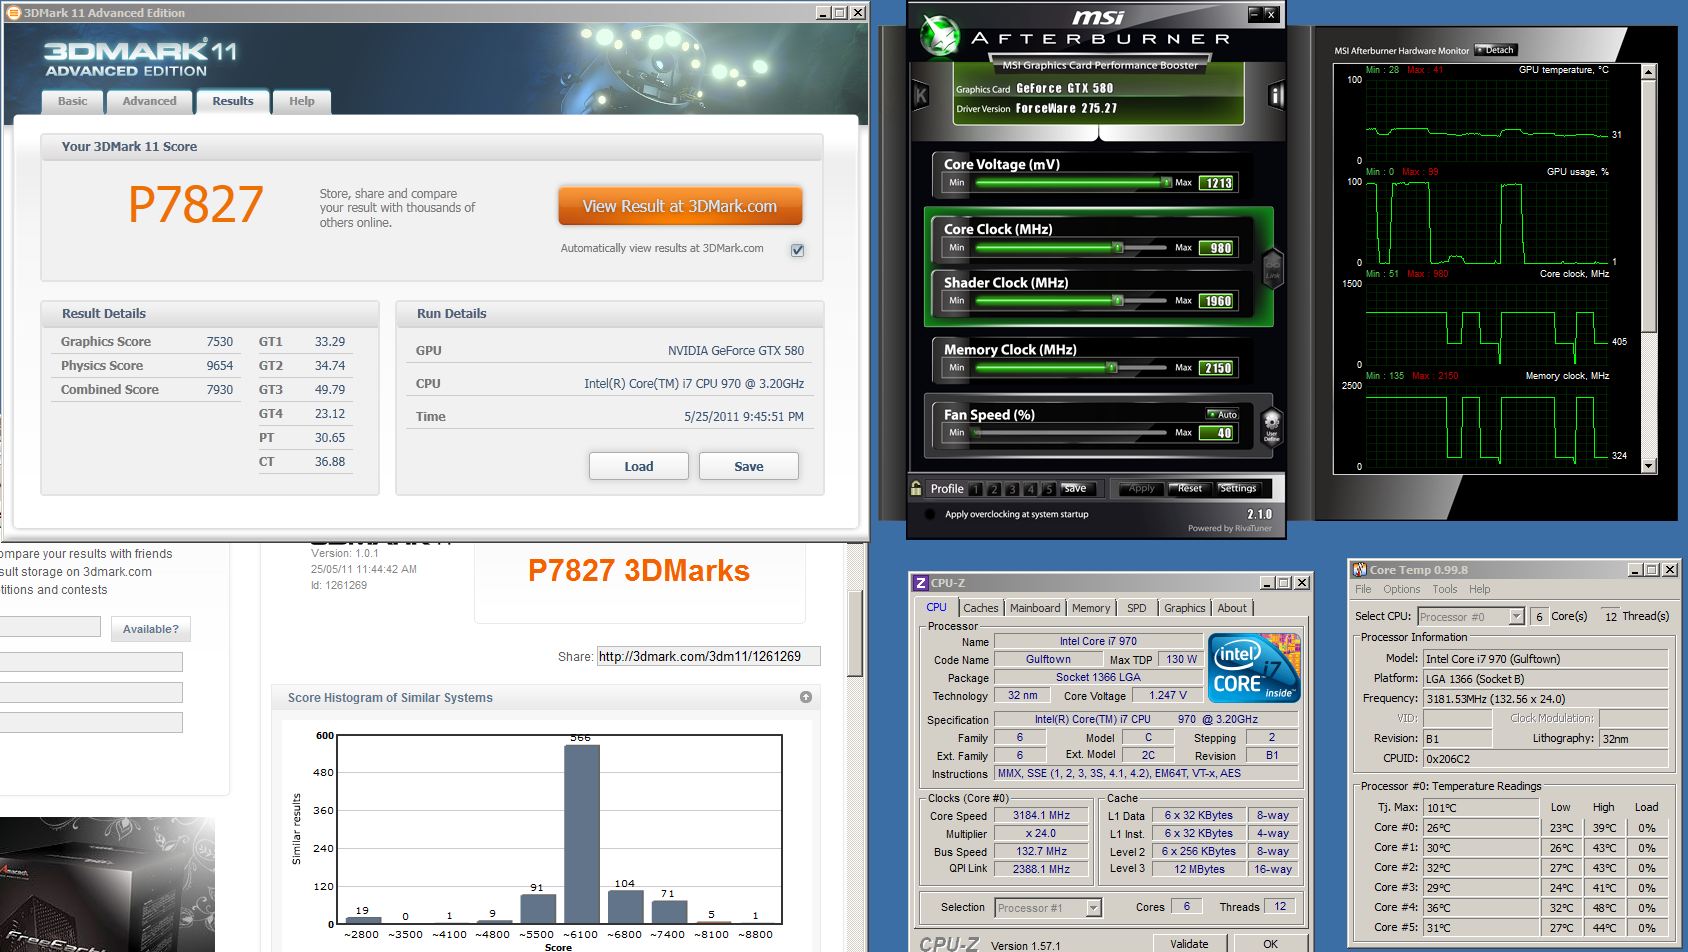The height and width of the screenshot is (952, 1688).
Task: Click the Fan Speed slider track
Action: [x=1071, y=432]
